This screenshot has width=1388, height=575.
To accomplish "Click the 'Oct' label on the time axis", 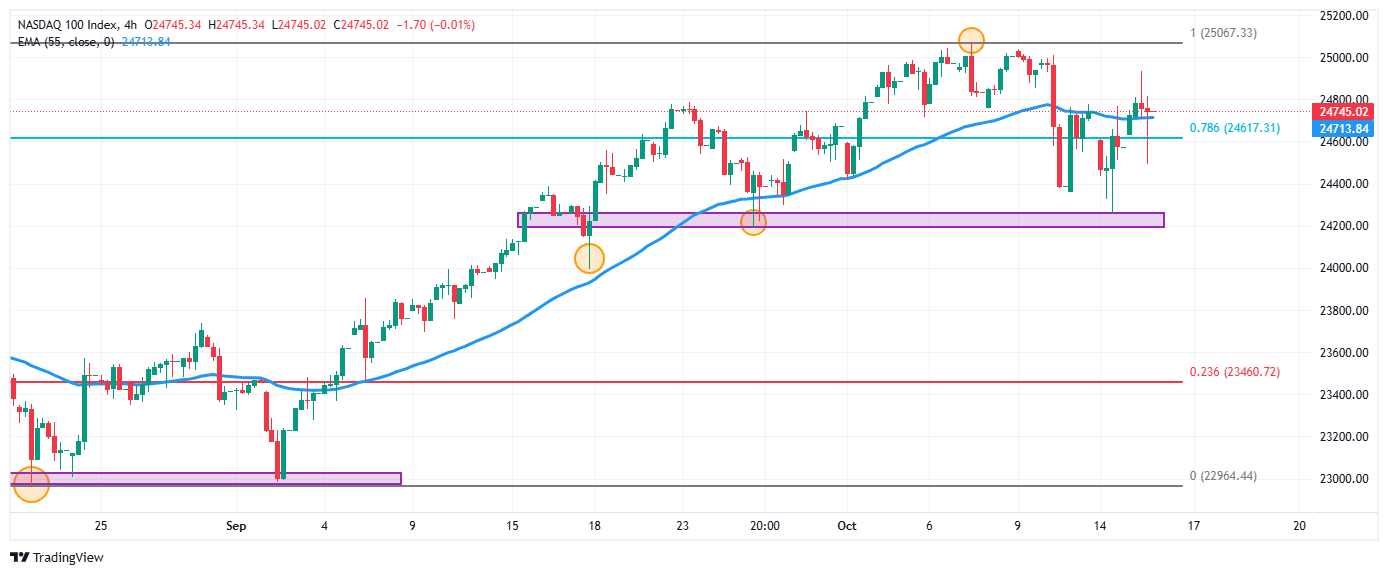I will 847,525.
